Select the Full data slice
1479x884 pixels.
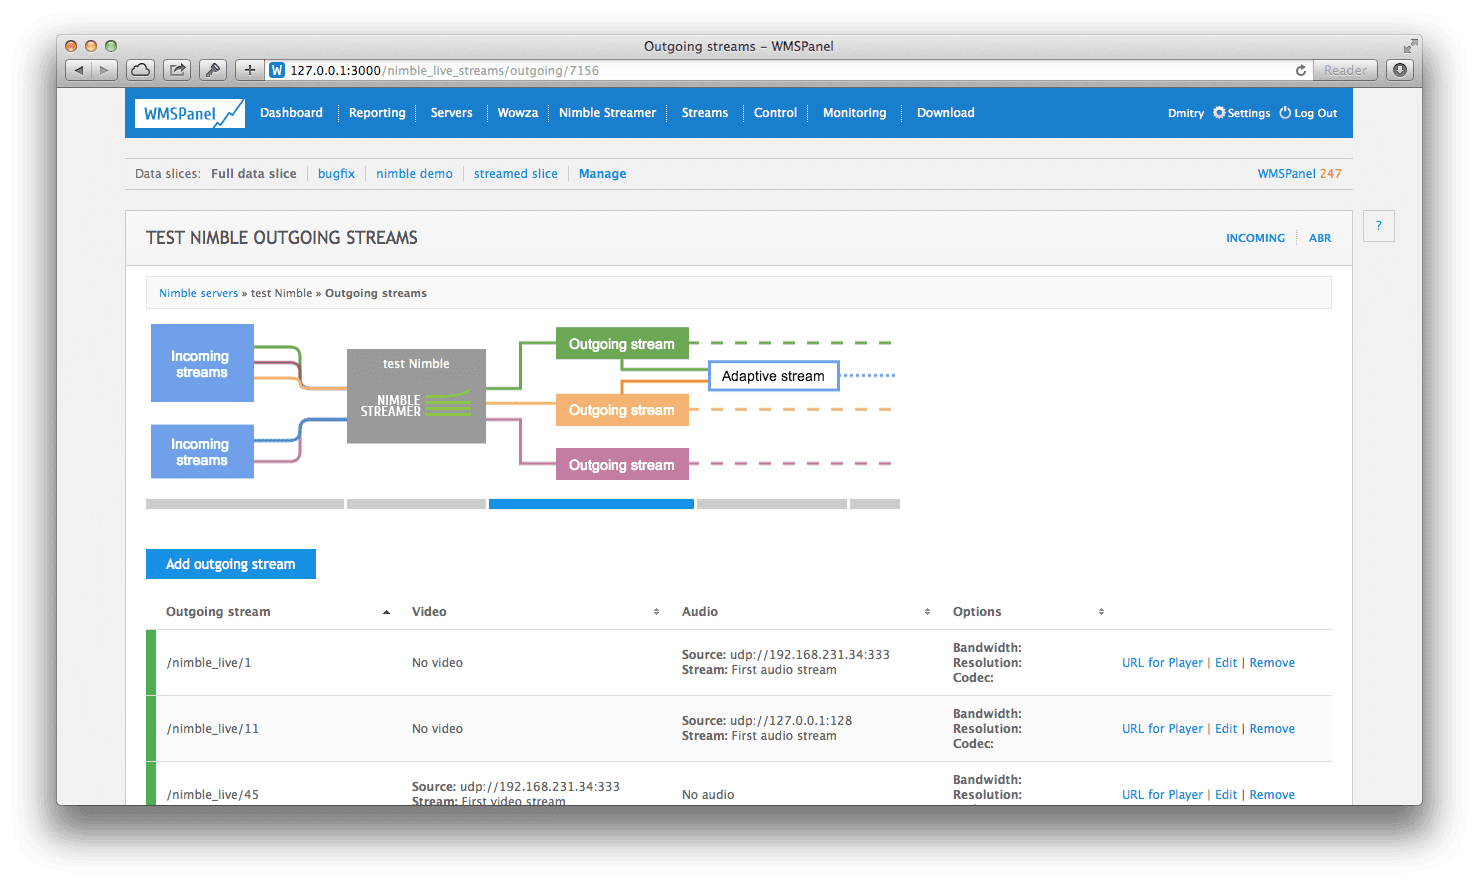pos(254,174)
